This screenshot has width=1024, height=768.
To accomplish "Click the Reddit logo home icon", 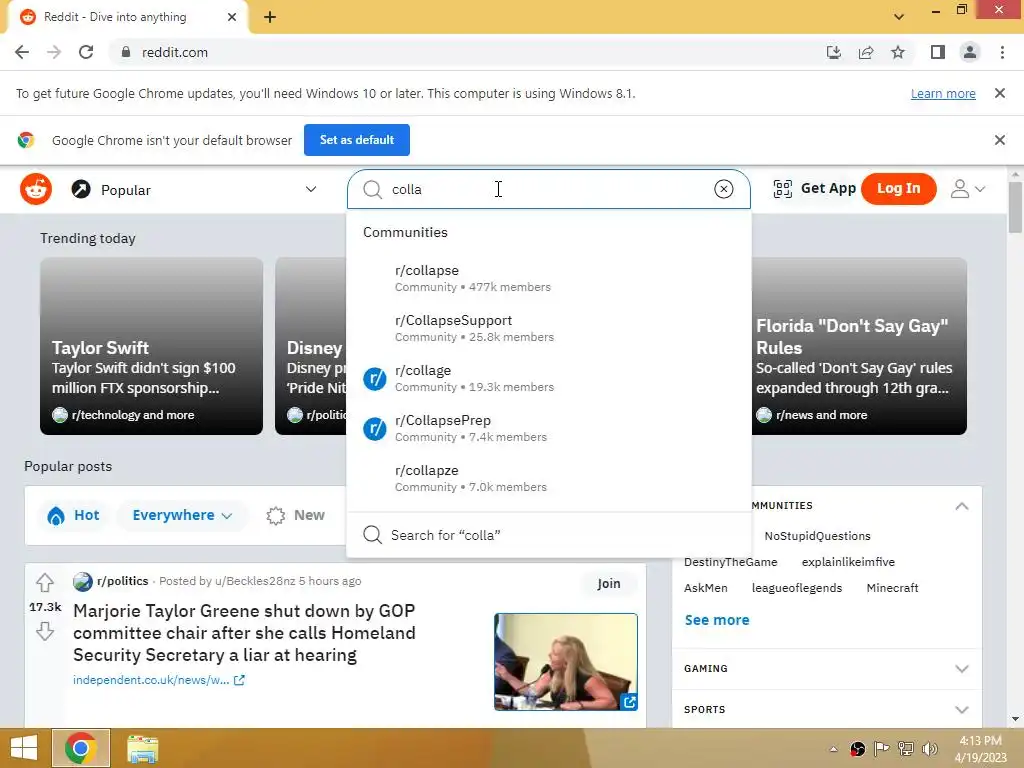I will point(36,189).
